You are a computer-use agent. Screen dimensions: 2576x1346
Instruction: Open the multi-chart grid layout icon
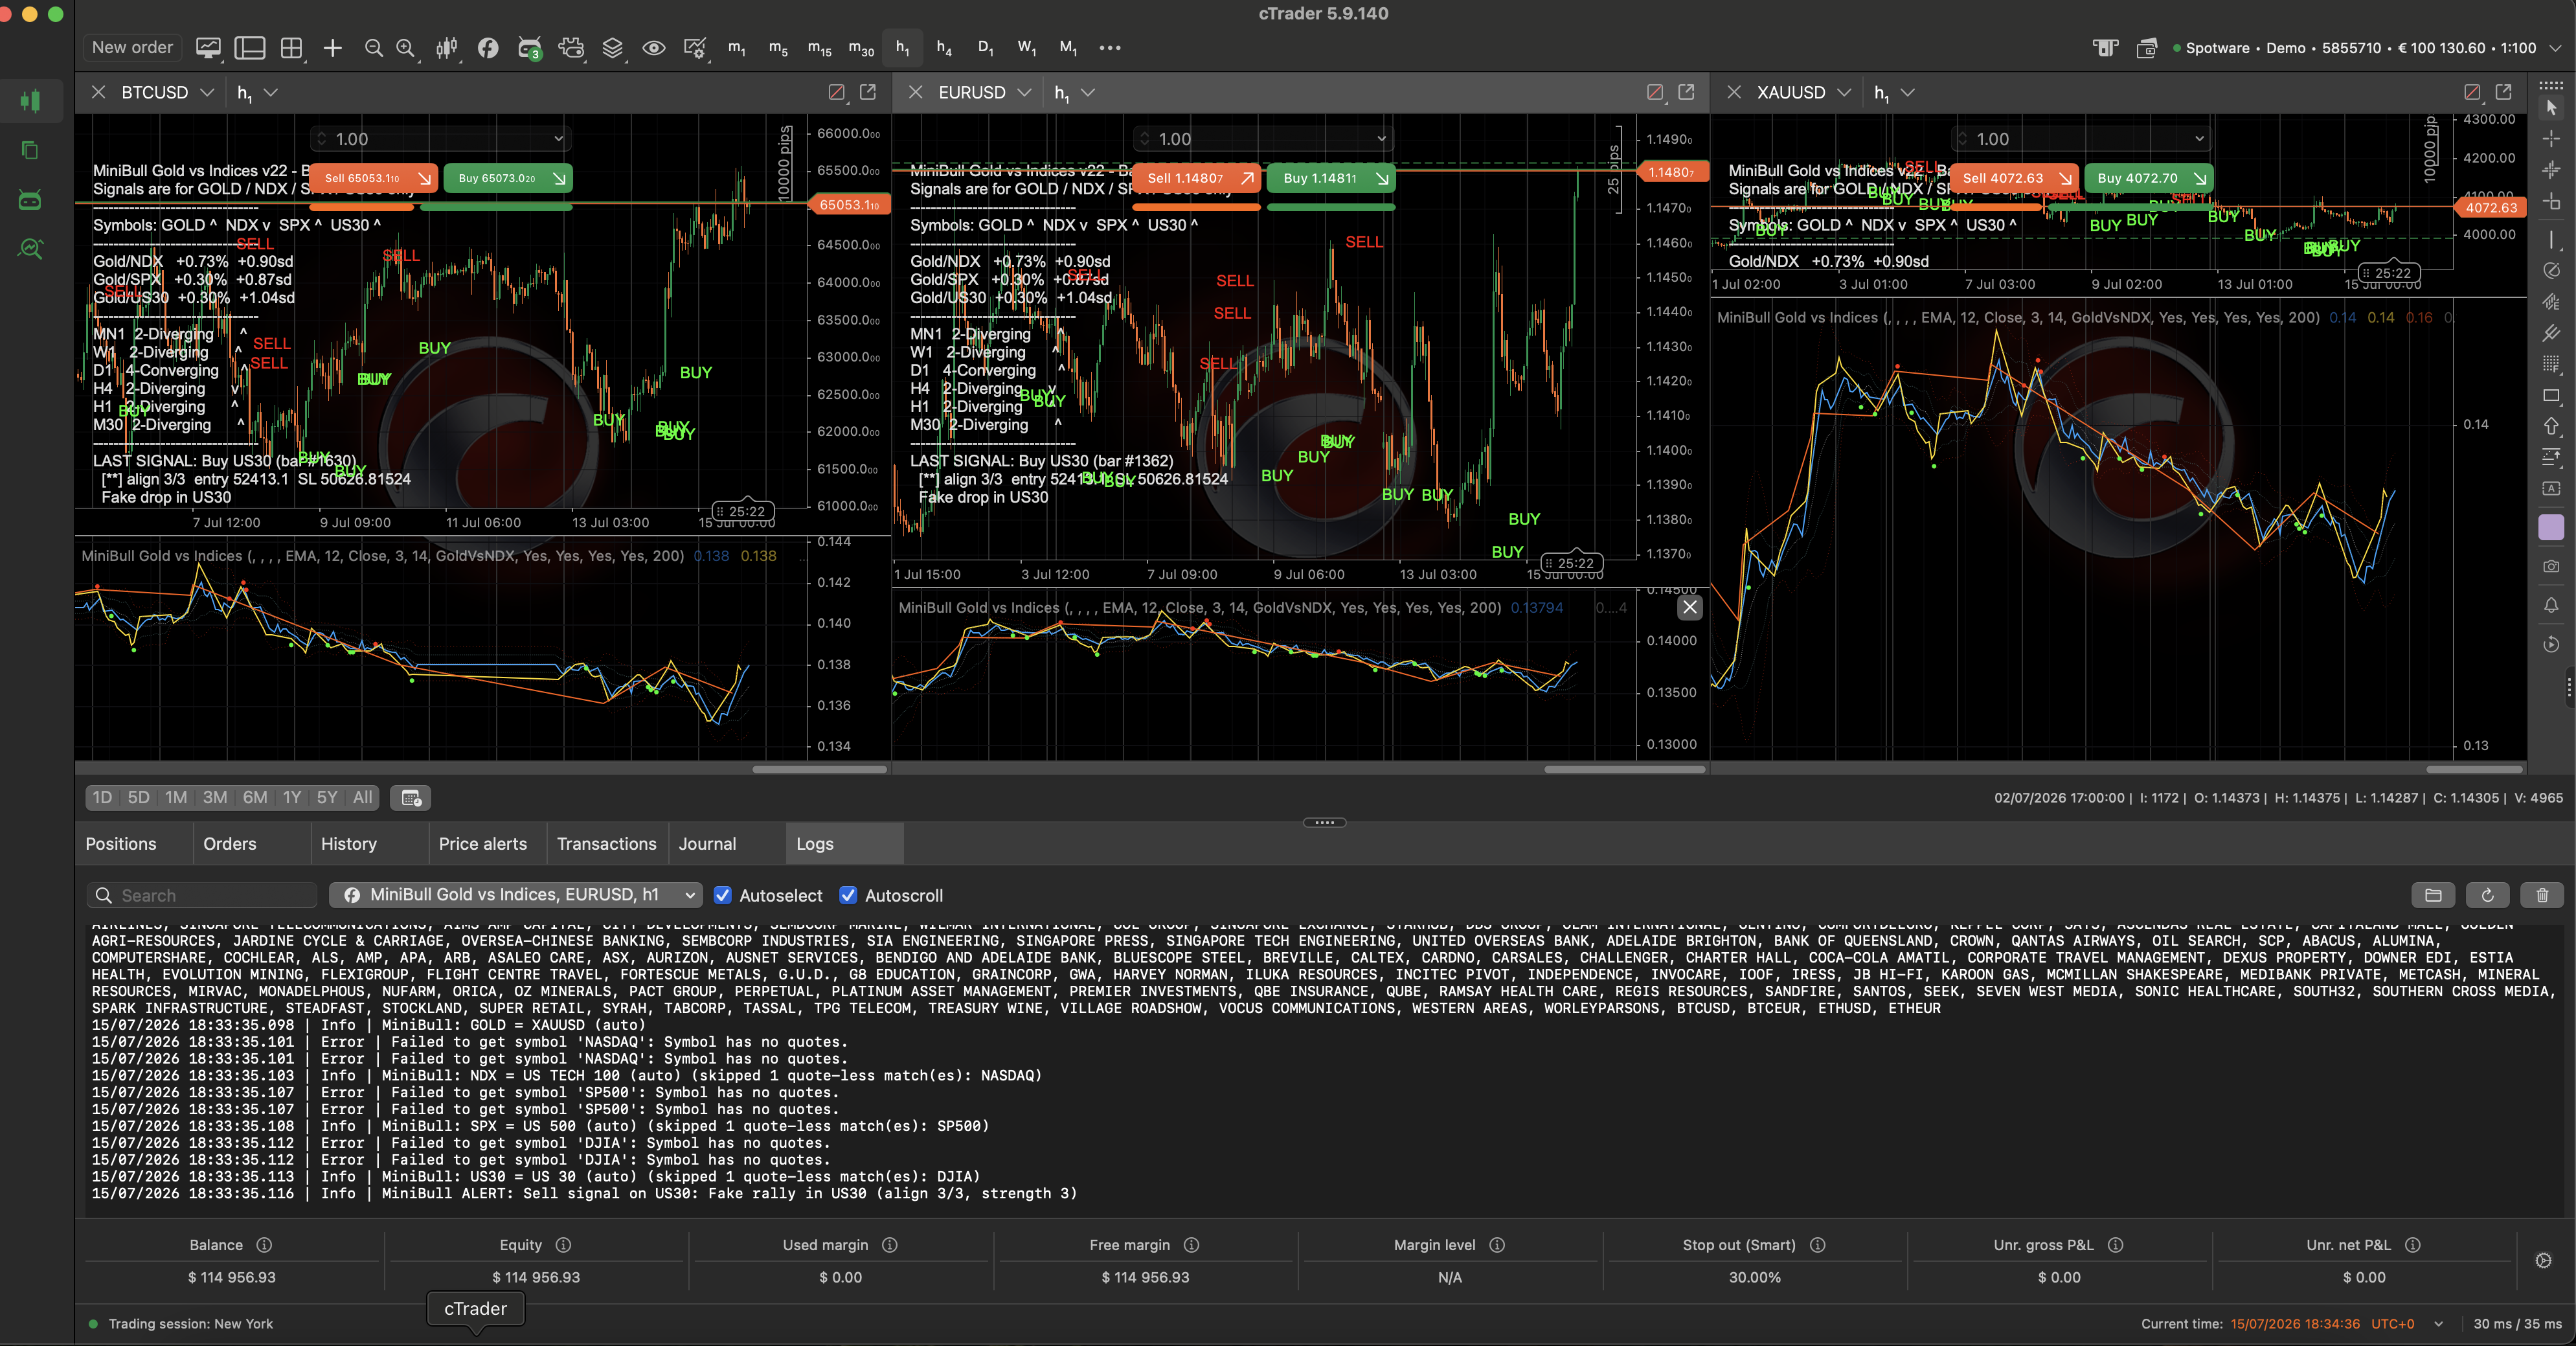point(291,48)
